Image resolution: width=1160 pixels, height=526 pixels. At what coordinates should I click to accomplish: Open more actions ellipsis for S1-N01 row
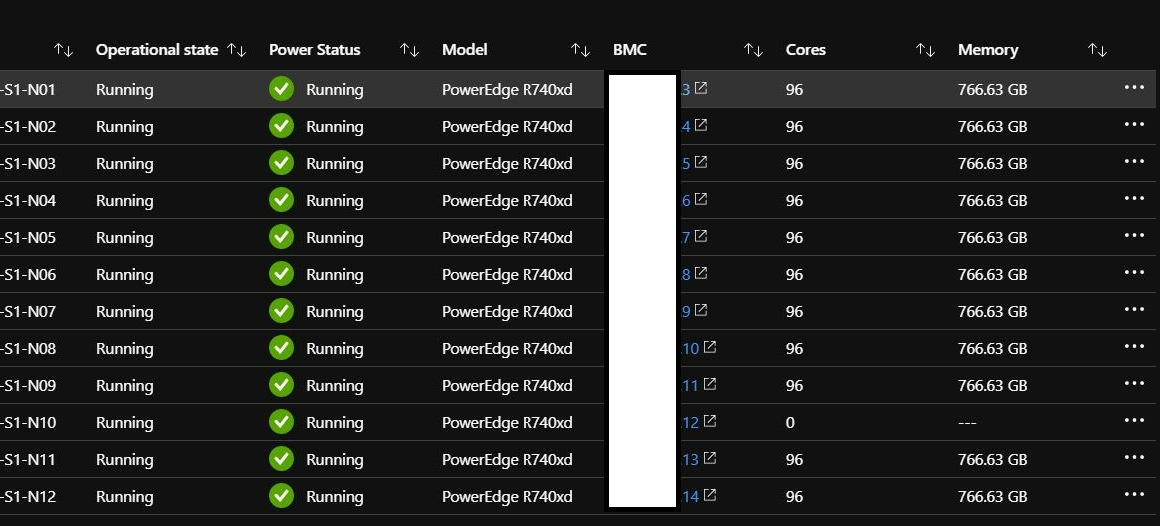point(1133,88)
